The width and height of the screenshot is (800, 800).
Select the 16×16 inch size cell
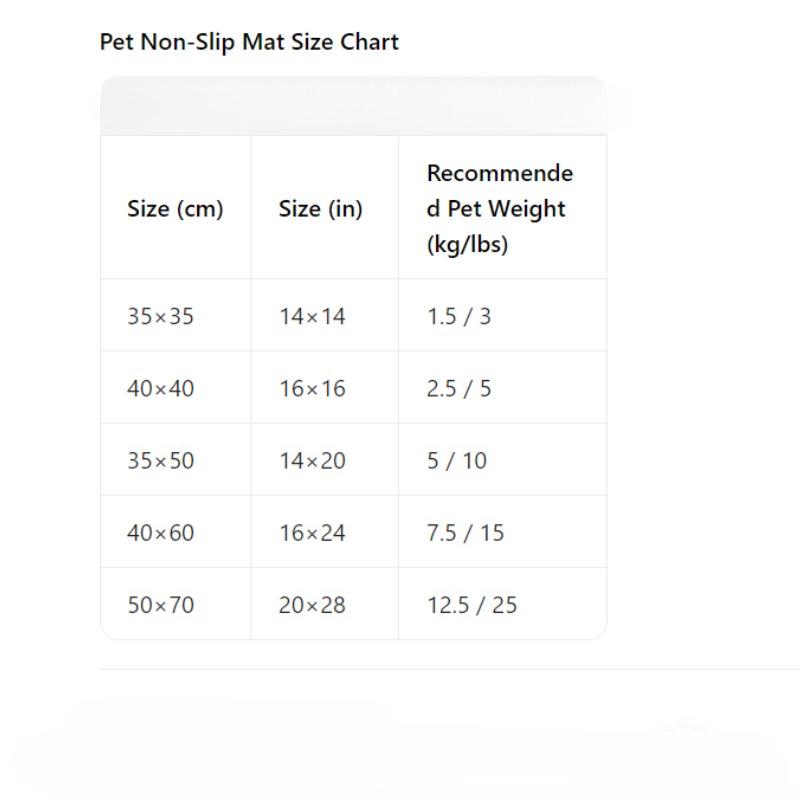324,388
